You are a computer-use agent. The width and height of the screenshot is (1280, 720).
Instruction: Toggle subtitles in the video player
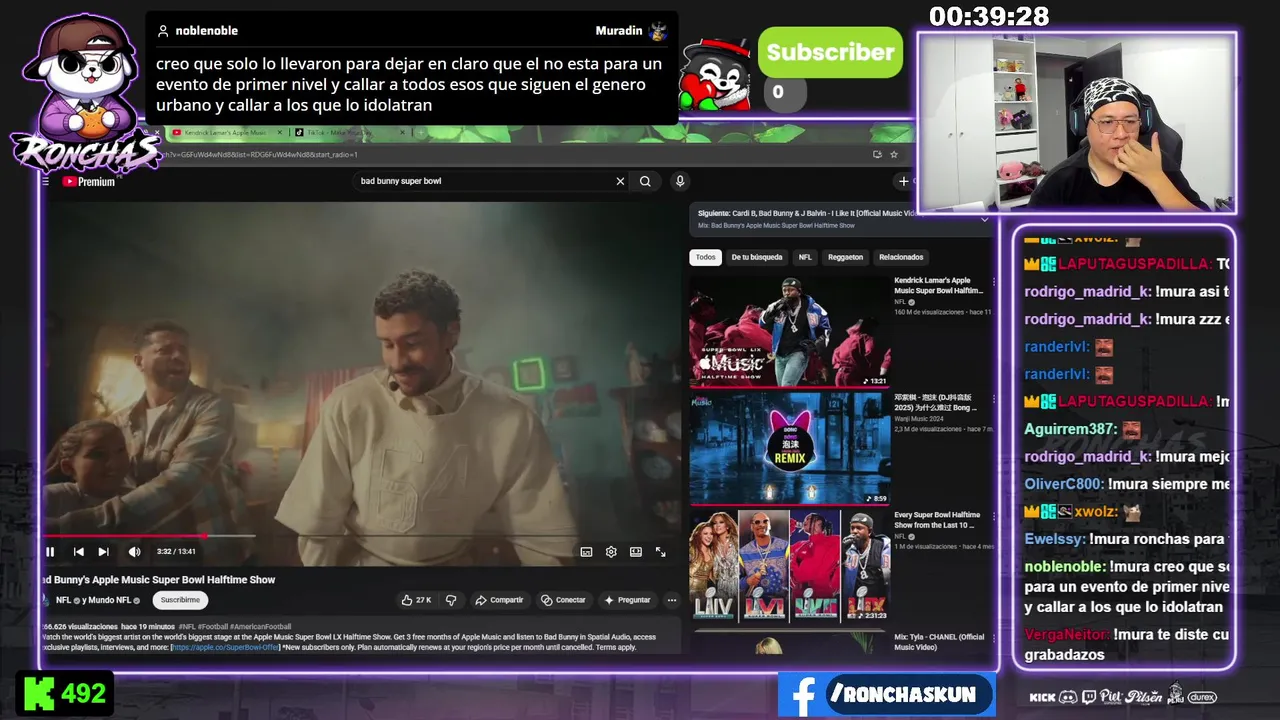586,552
